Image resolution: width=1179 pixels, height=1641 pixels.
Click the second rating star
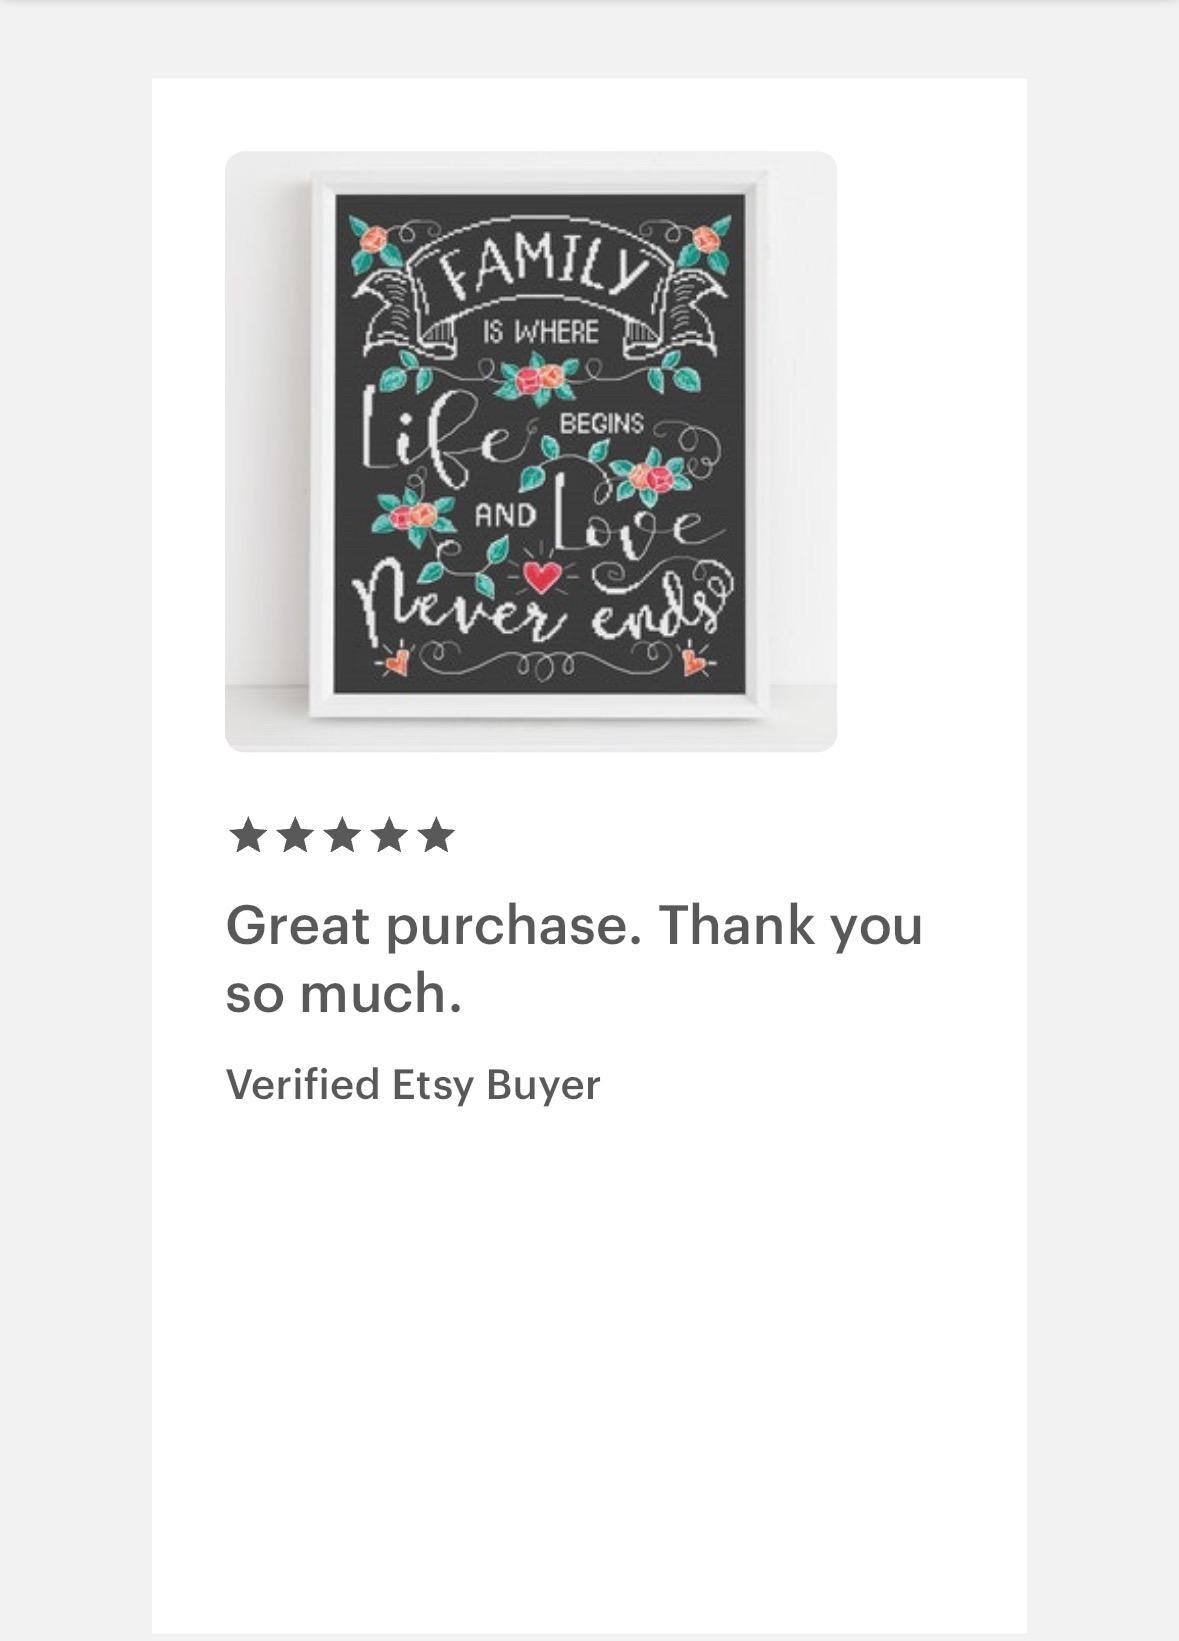(x=294, y=835)
